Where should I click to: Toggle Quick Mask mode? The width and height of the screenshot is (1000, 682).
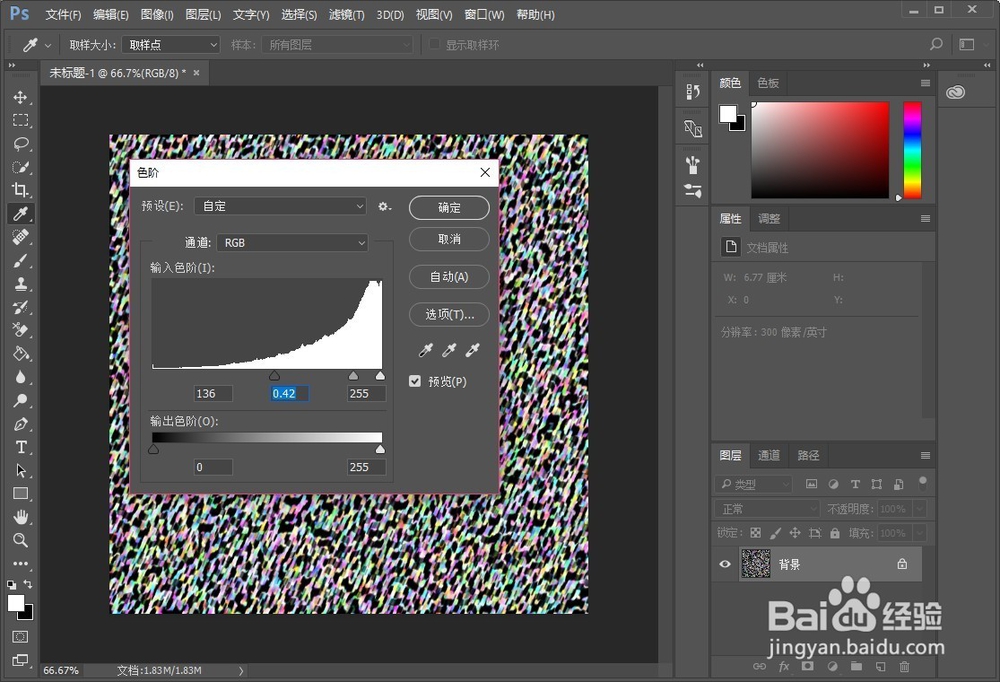point(20,637)
